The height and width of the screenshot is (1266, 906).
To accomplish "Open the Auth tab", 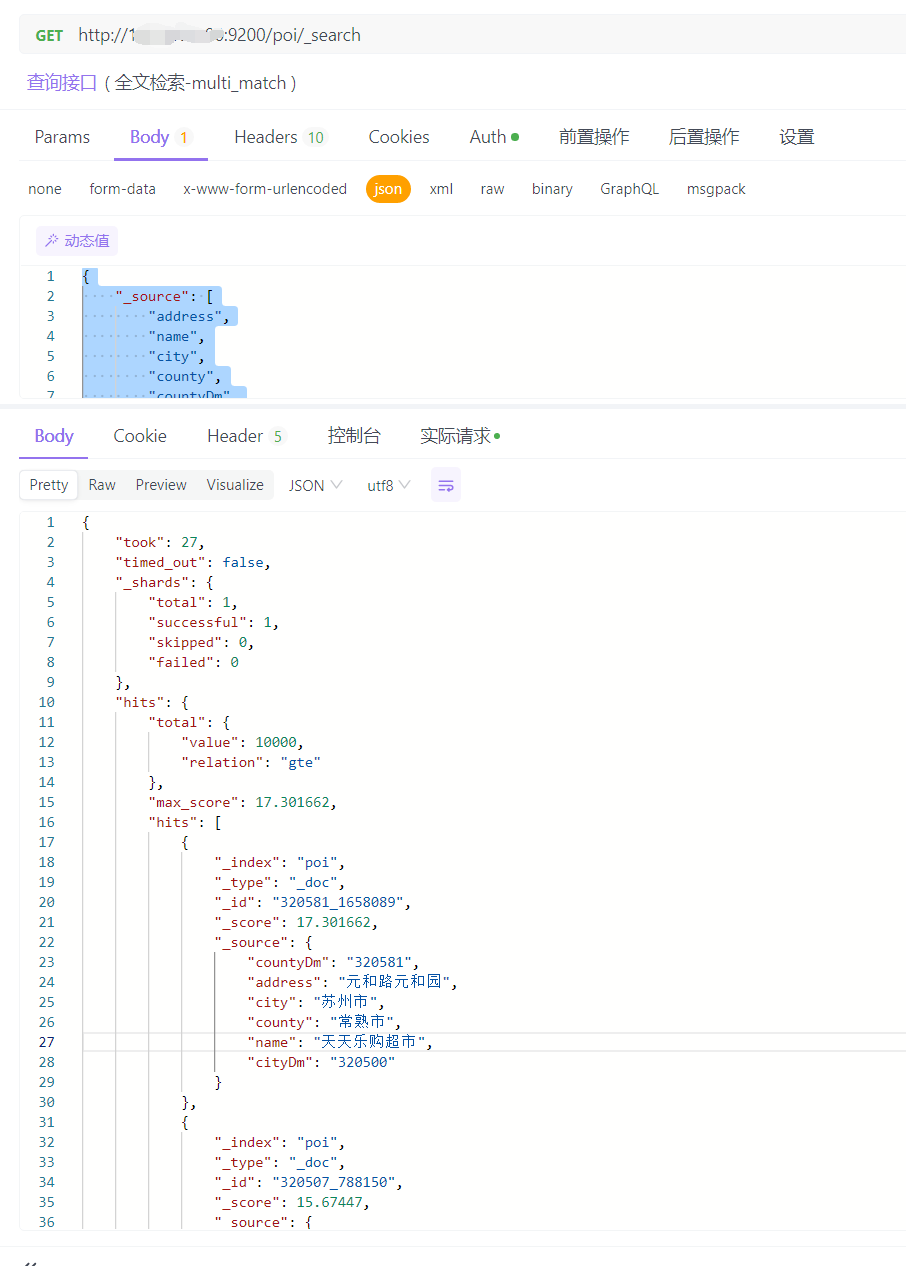I will (x=494, y=137).
